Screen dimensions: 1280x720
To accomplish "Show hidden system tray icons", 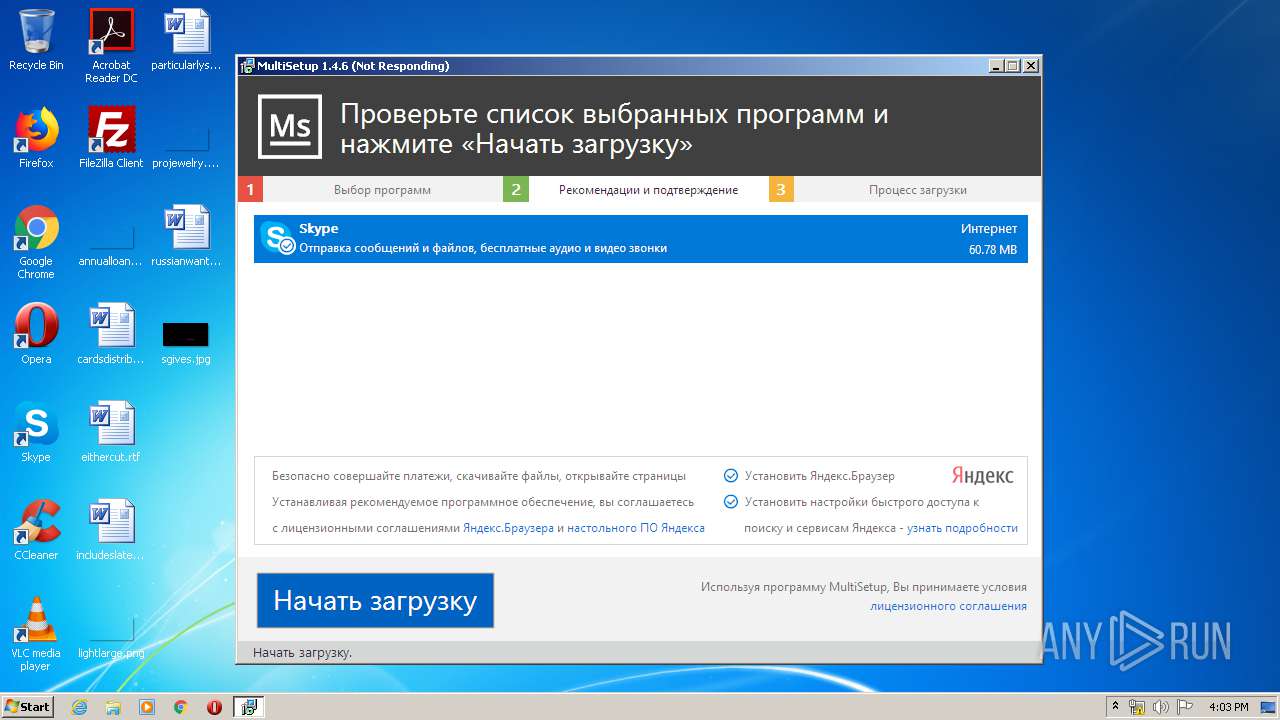I will [1115, 707].
